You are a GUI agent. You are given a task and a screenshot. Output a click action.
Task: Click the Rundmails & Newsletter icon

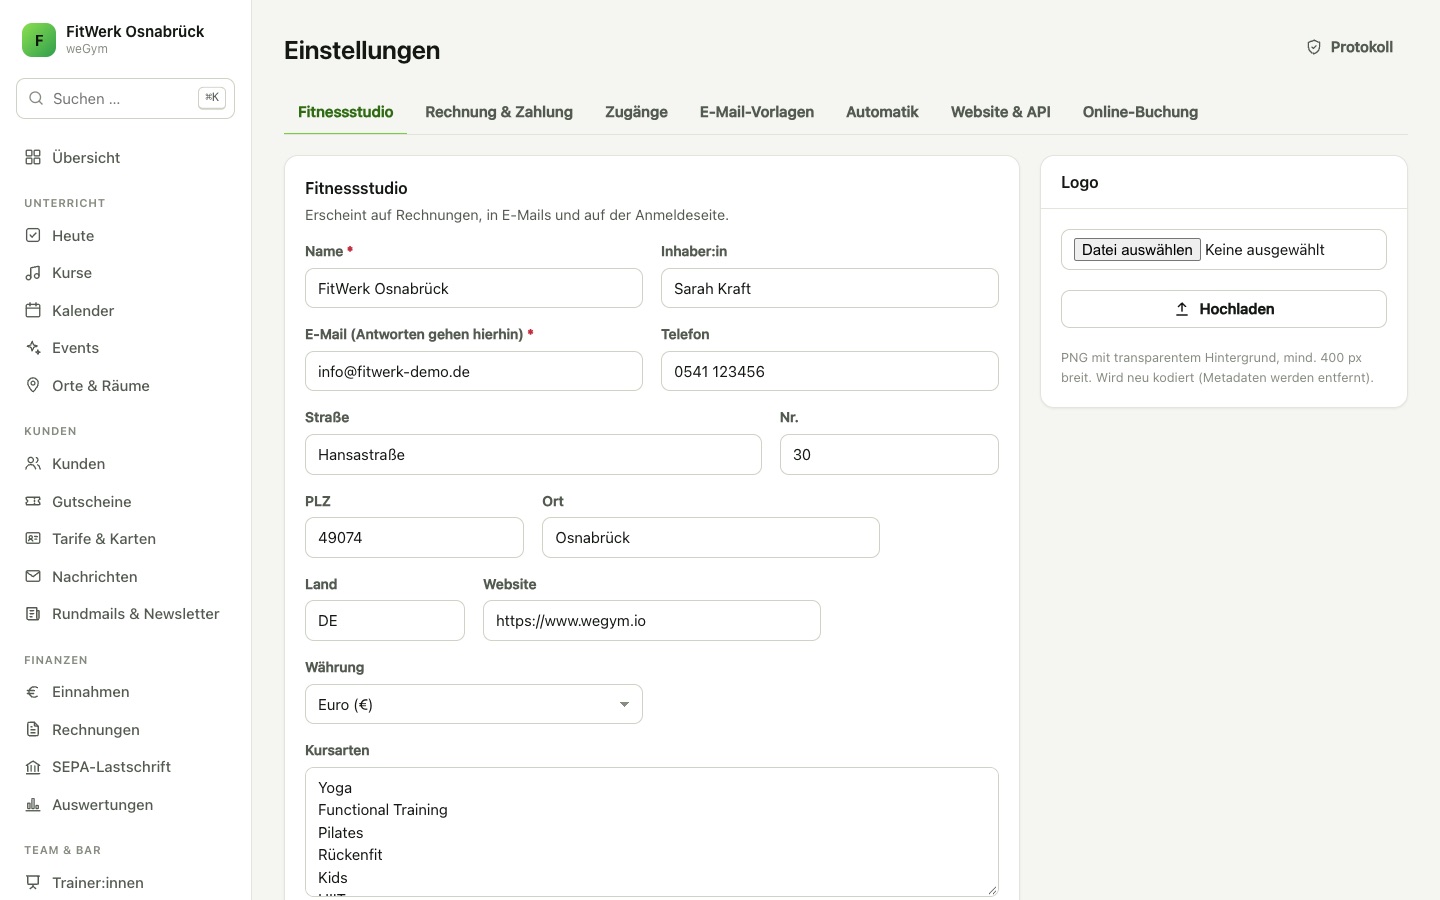(x=33, y=613)
